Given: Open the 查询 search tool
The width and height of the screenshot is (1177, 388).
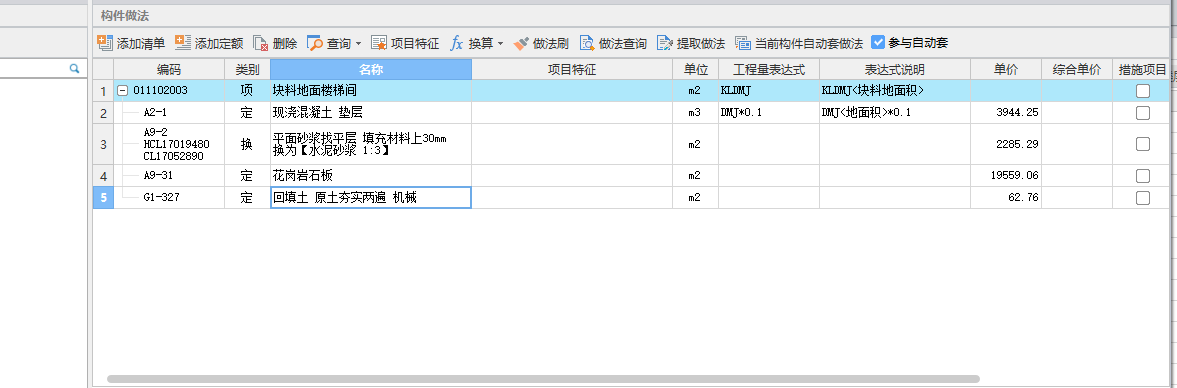Looking at the screenshot, I should (329, 44).
